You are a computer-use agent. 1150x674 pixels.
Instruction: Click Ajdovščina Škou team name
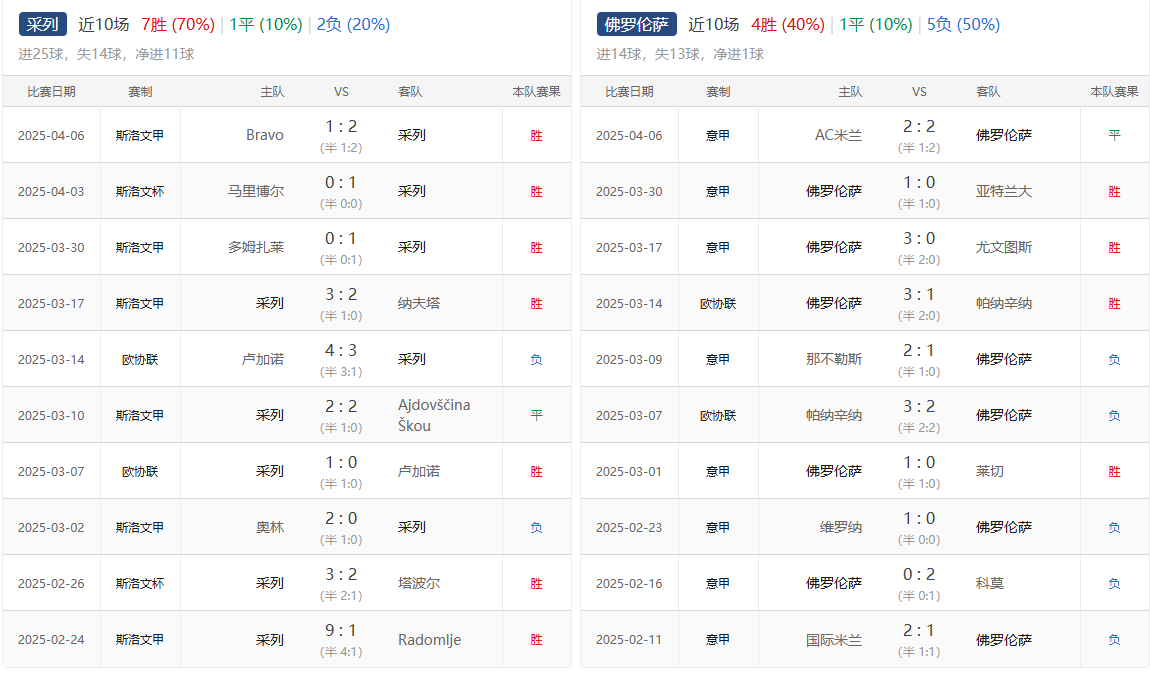[x=434, y=415]
